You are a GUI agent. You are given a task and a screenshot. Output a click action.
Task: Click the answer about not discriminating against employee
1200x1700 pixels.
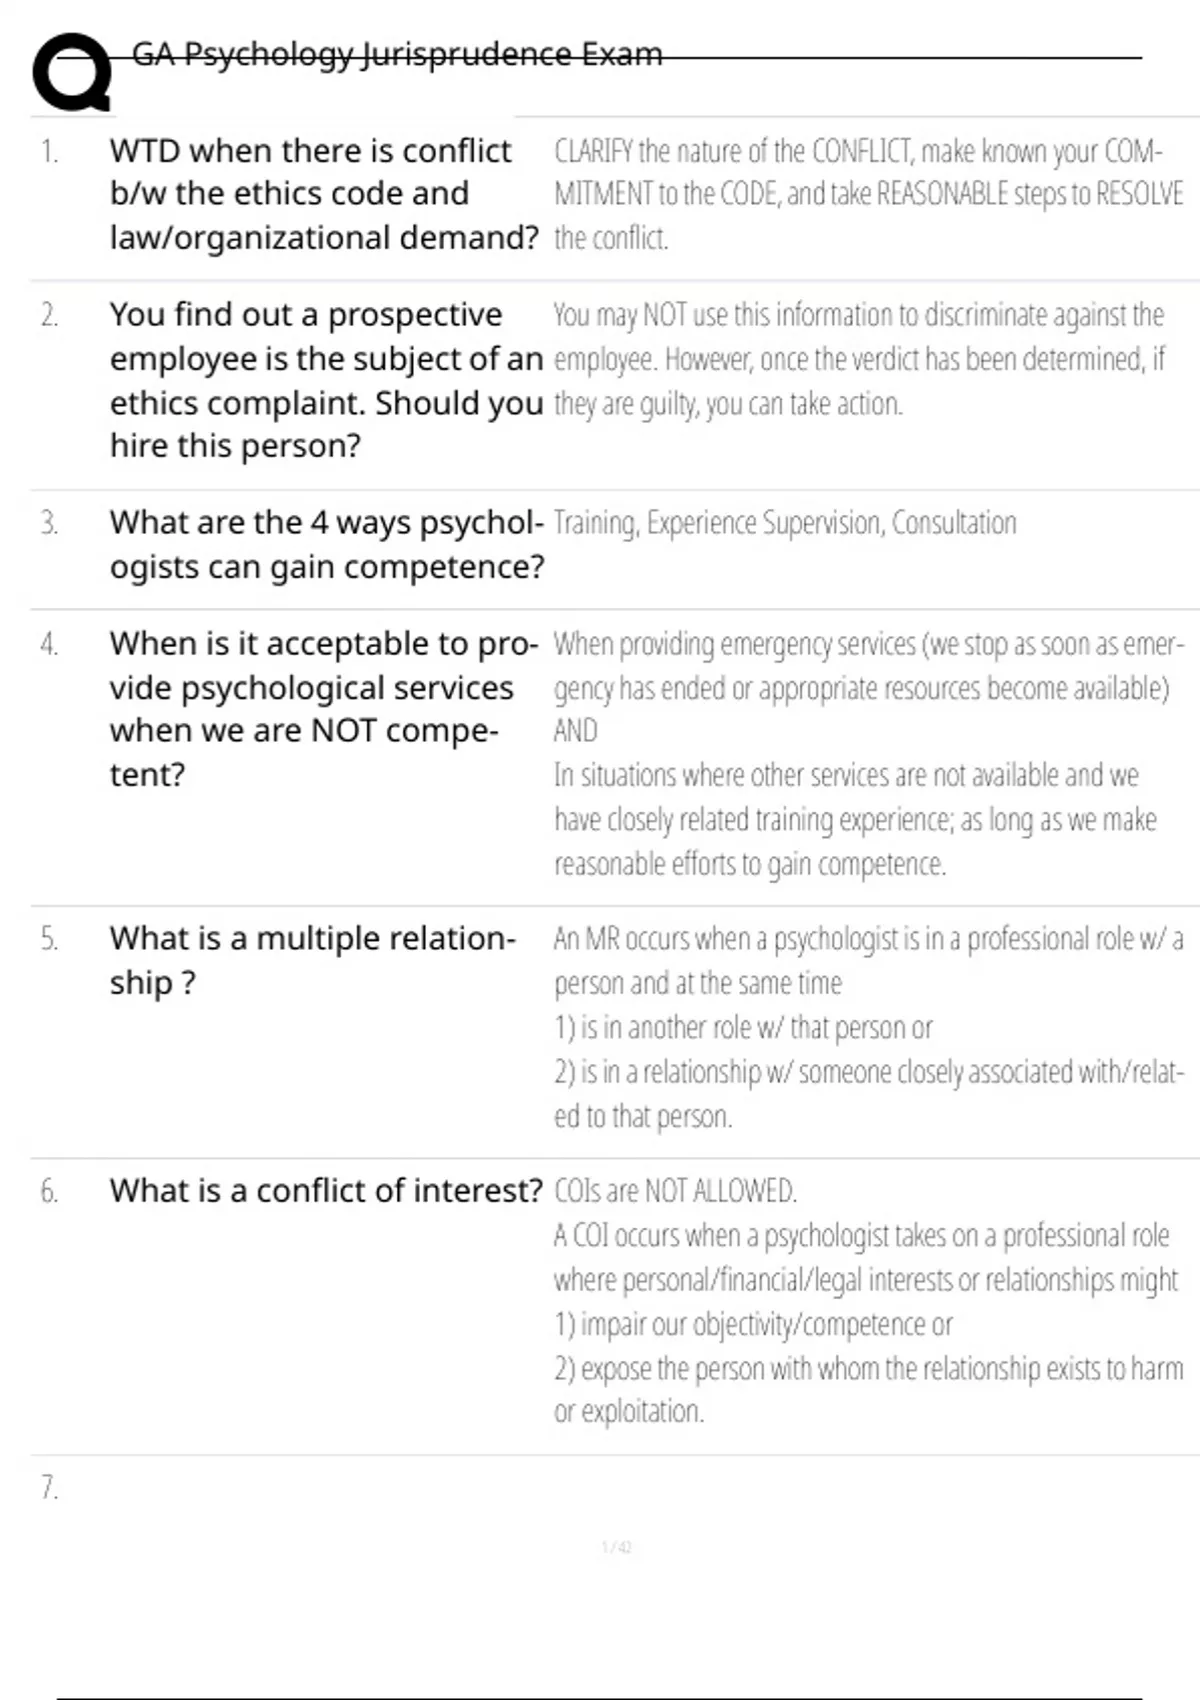tap(859, 359)
